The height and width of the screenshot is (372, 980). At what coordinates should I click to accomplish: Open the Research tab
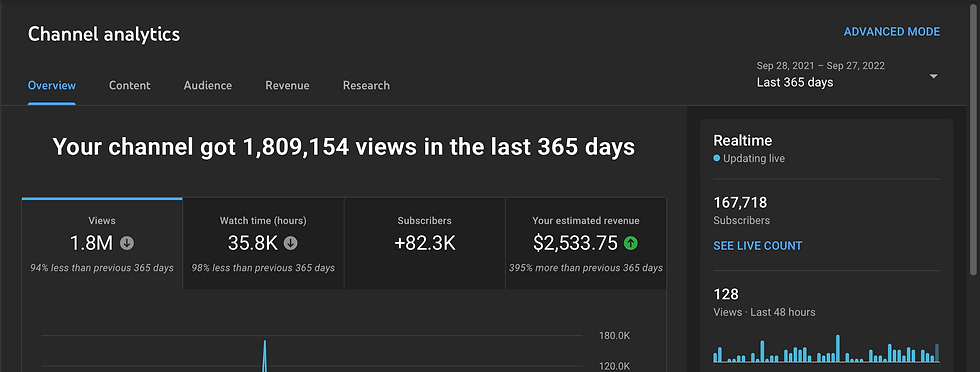click(366, 86)
